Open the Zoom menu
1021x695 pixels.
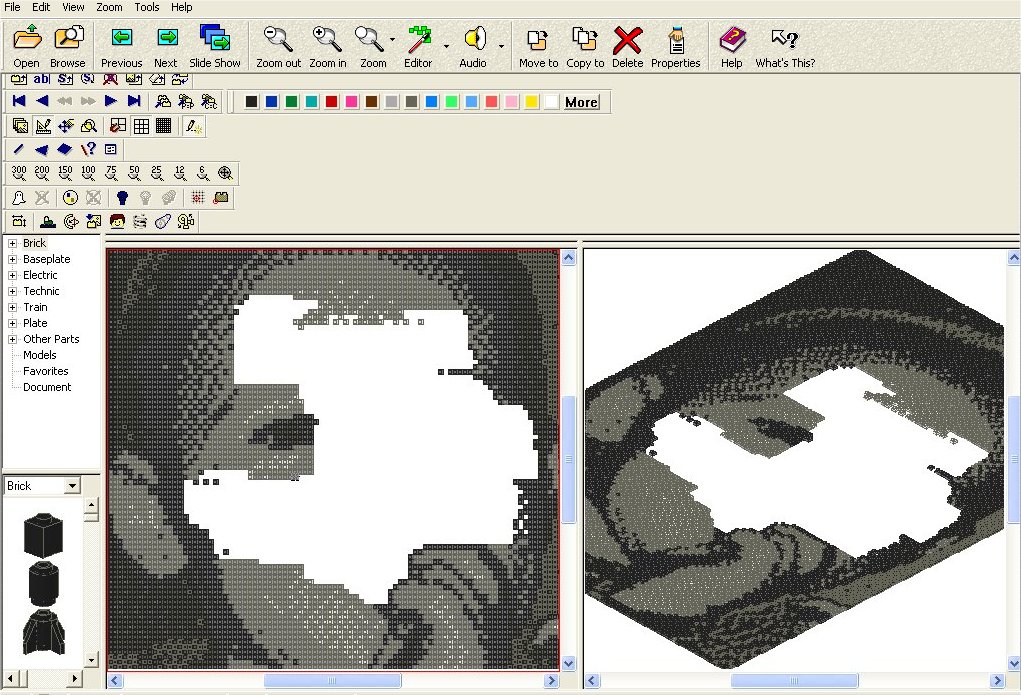[x=109, y=7]
